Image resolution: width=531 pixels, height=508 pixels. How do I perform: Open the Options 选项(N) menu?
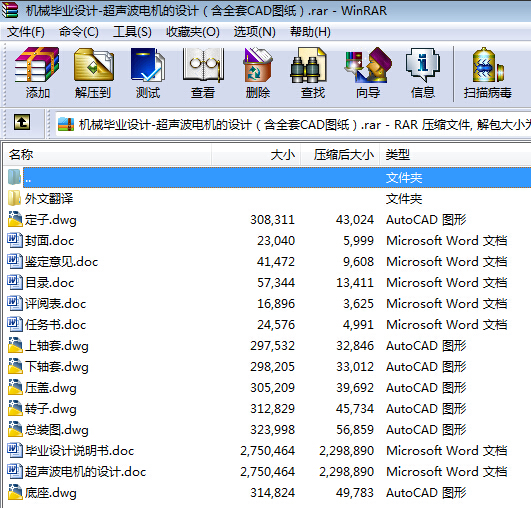tap(254, 32)
